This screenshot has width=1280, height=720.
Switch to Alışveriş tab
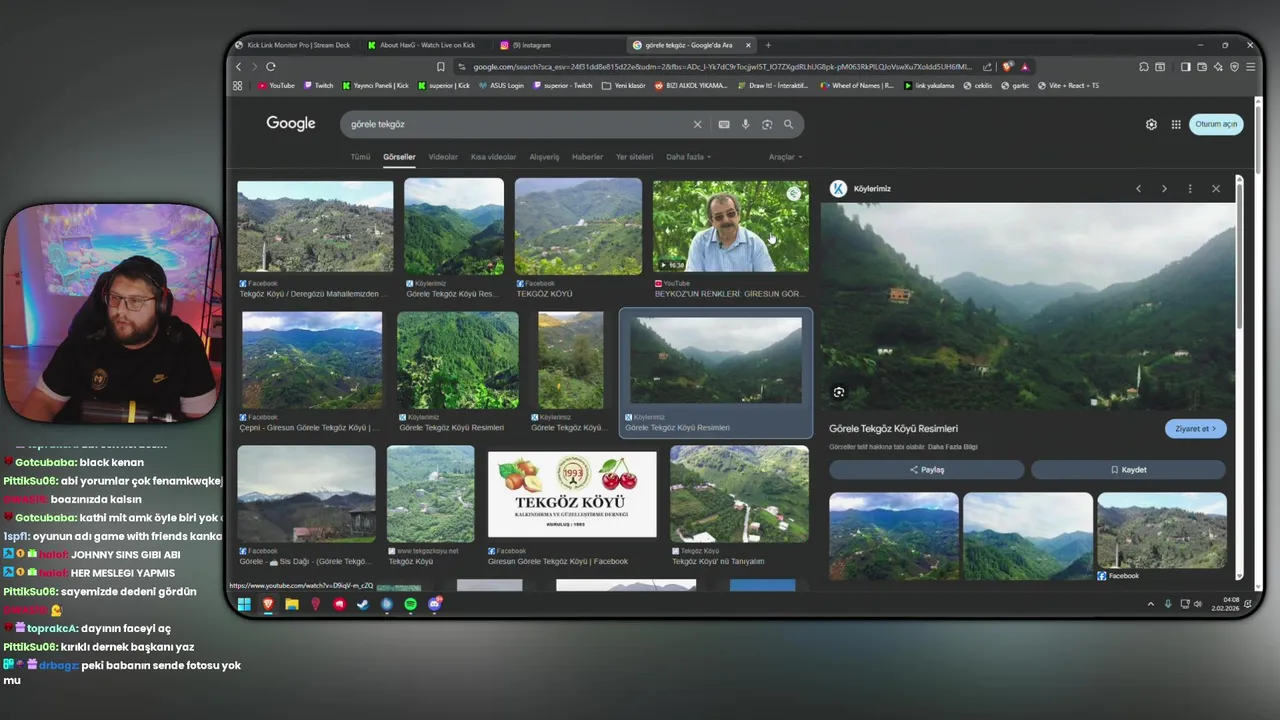coord(544,157)
